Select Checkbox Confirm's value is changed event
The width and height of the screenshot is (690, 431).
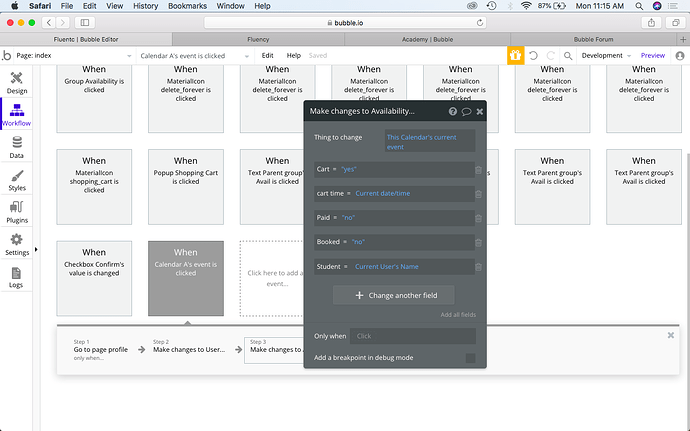click(94, 278)
